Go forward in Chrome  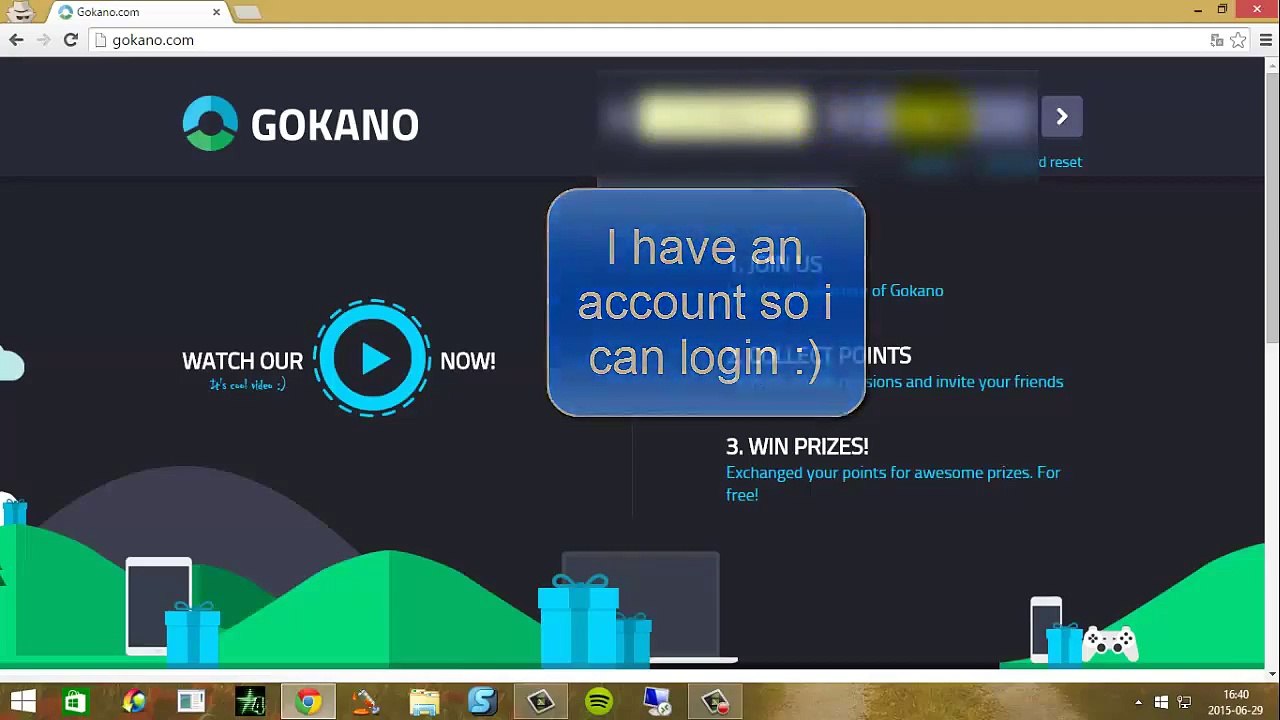click(43, 40)
